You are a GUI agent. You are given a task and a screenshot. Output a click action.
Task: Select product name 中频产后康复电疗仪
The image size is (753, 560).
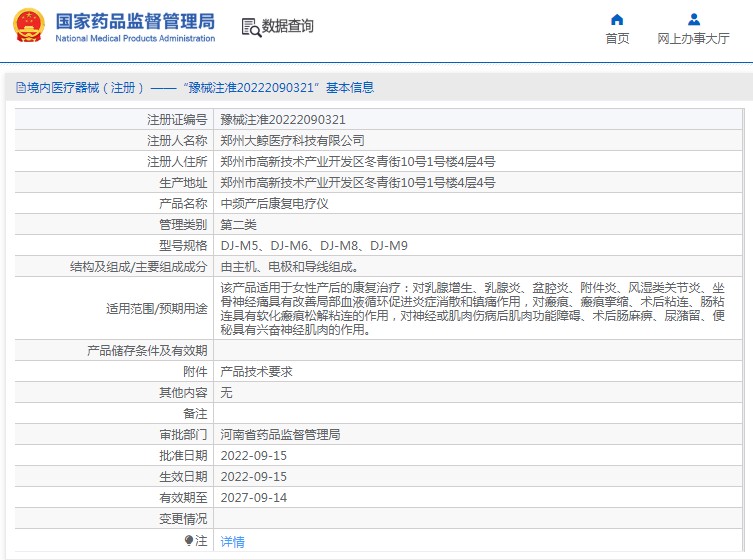tap(275, 204)
